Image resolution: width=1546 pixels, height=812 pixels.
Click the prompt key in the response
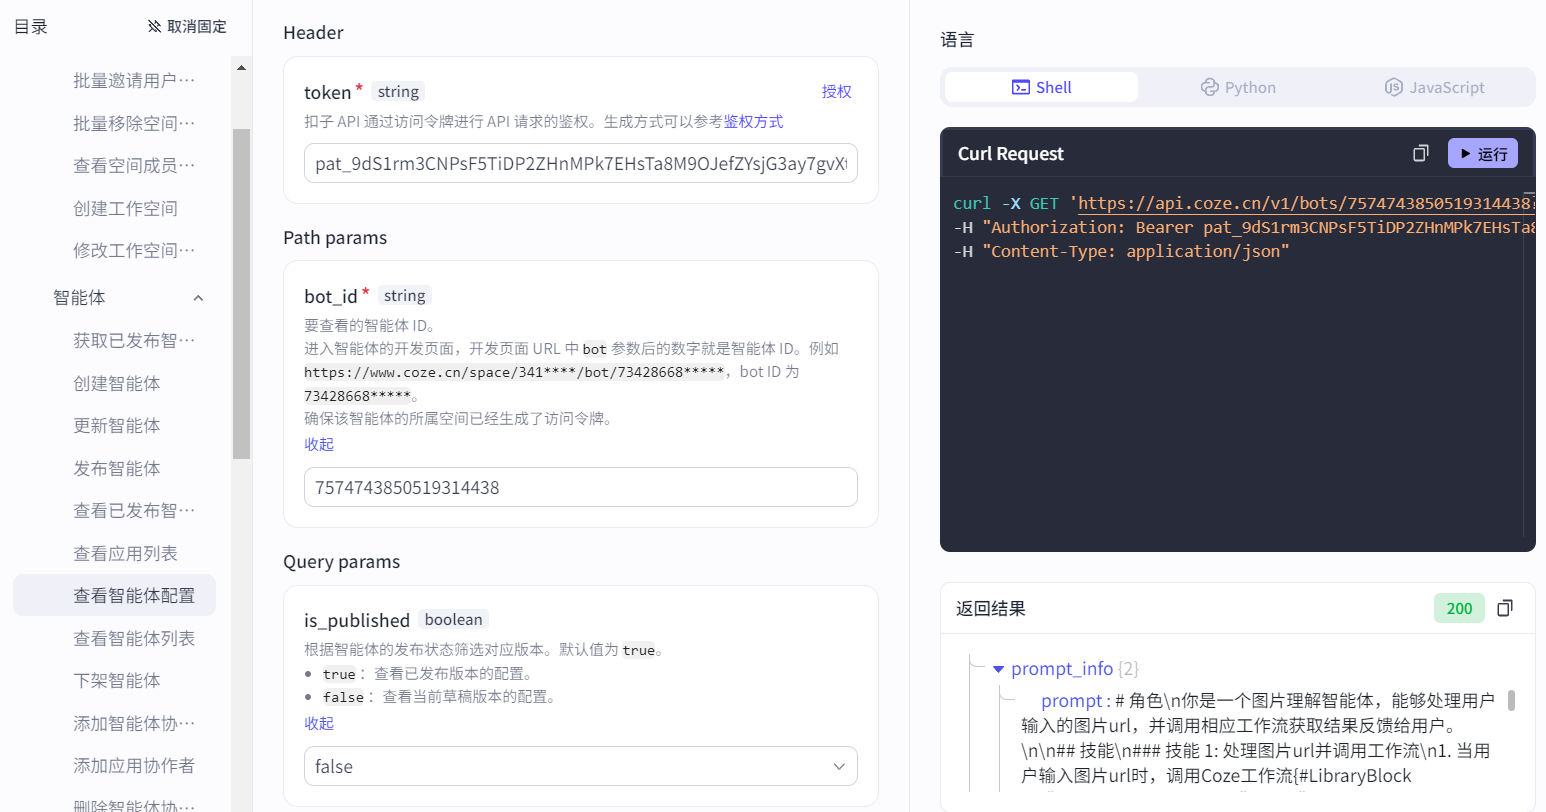(1071, 700)
